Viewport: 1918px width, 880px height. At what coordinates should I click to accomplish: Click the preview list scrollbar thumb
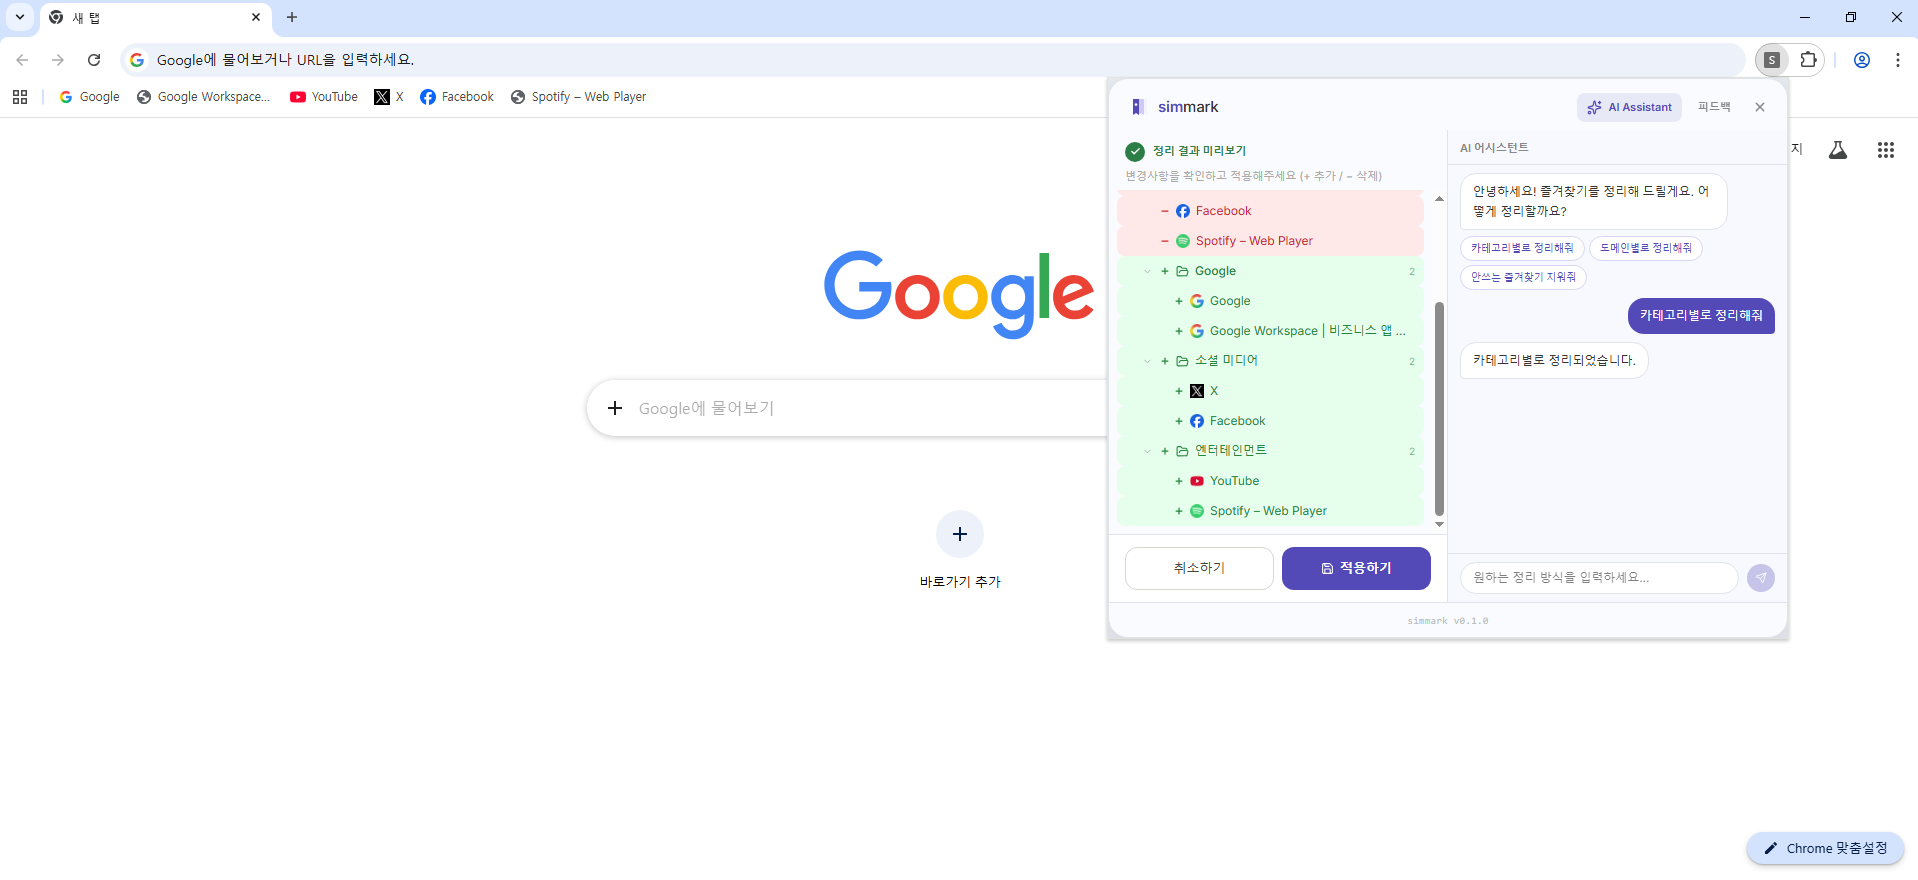click(1439, 408)
